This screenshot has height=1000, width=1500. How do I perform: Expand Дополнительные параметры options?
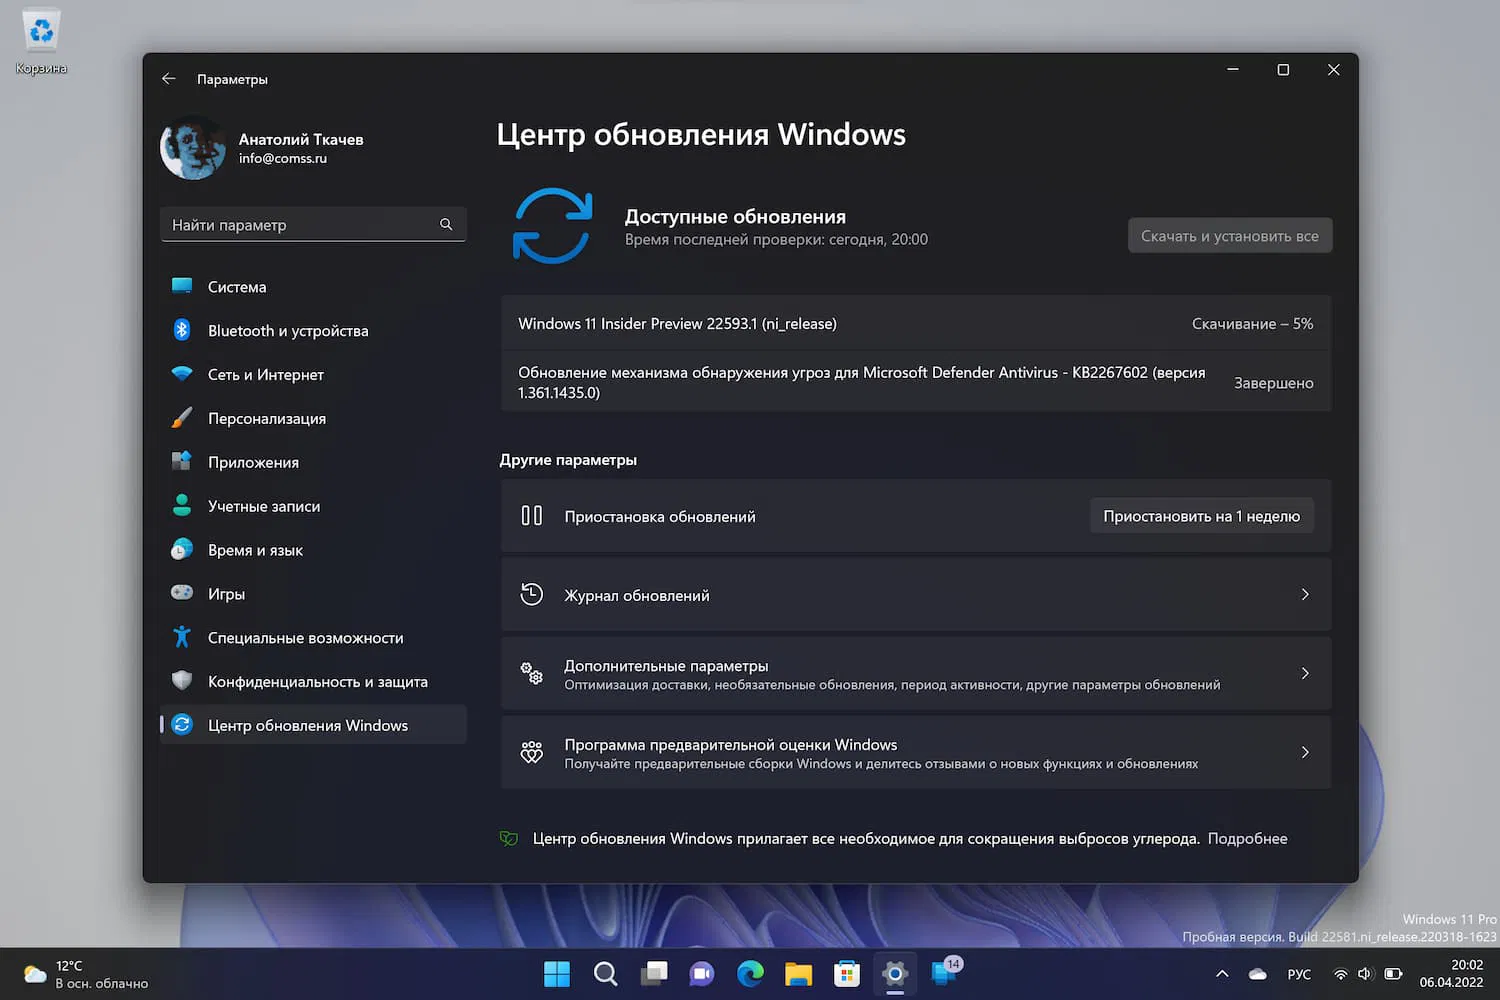(1305, 673)
